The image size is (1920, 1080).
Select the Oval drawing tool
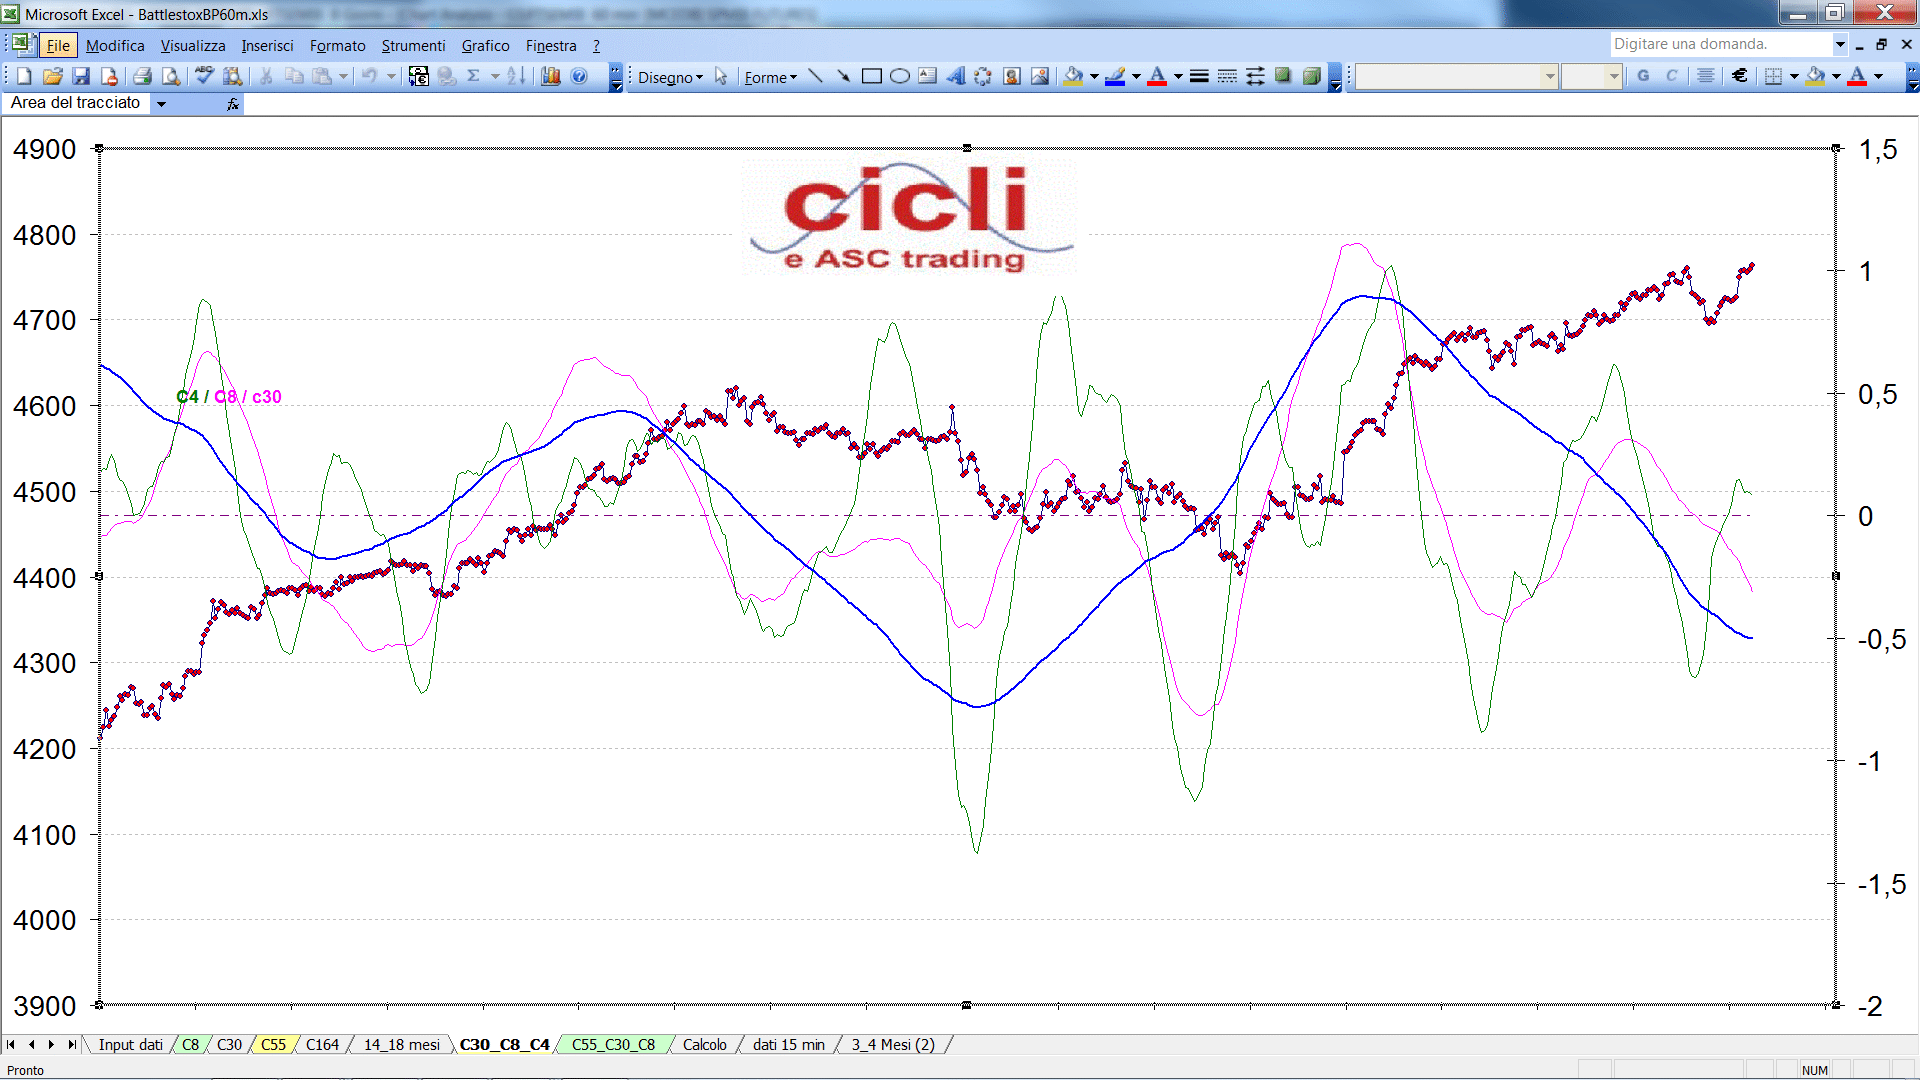pos(900,76)
